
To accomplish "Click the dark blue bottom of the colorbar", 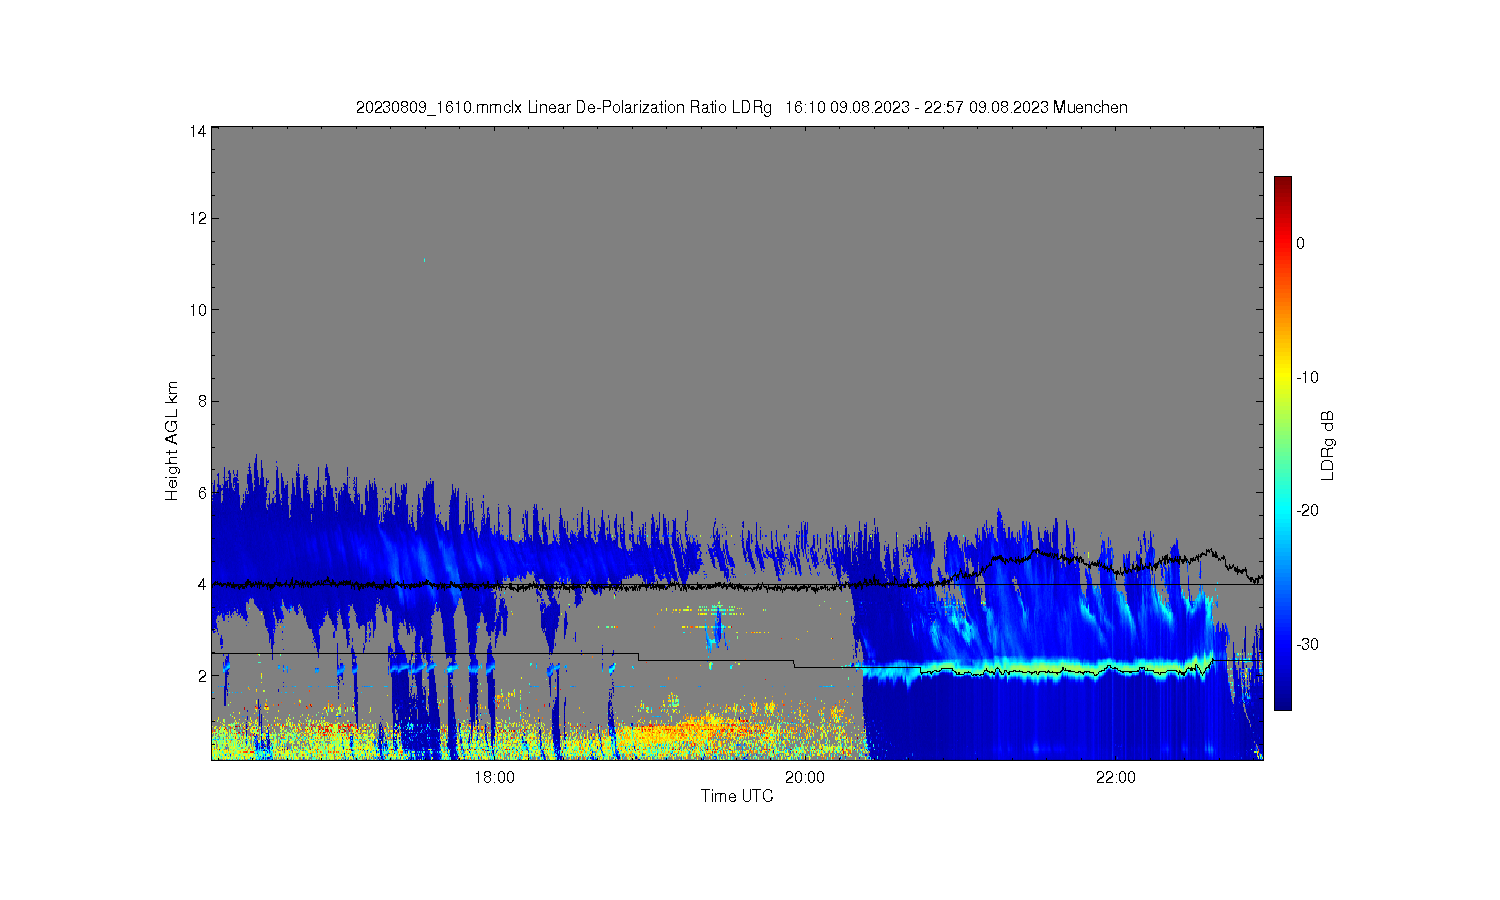I will (x=1283, y=700).
